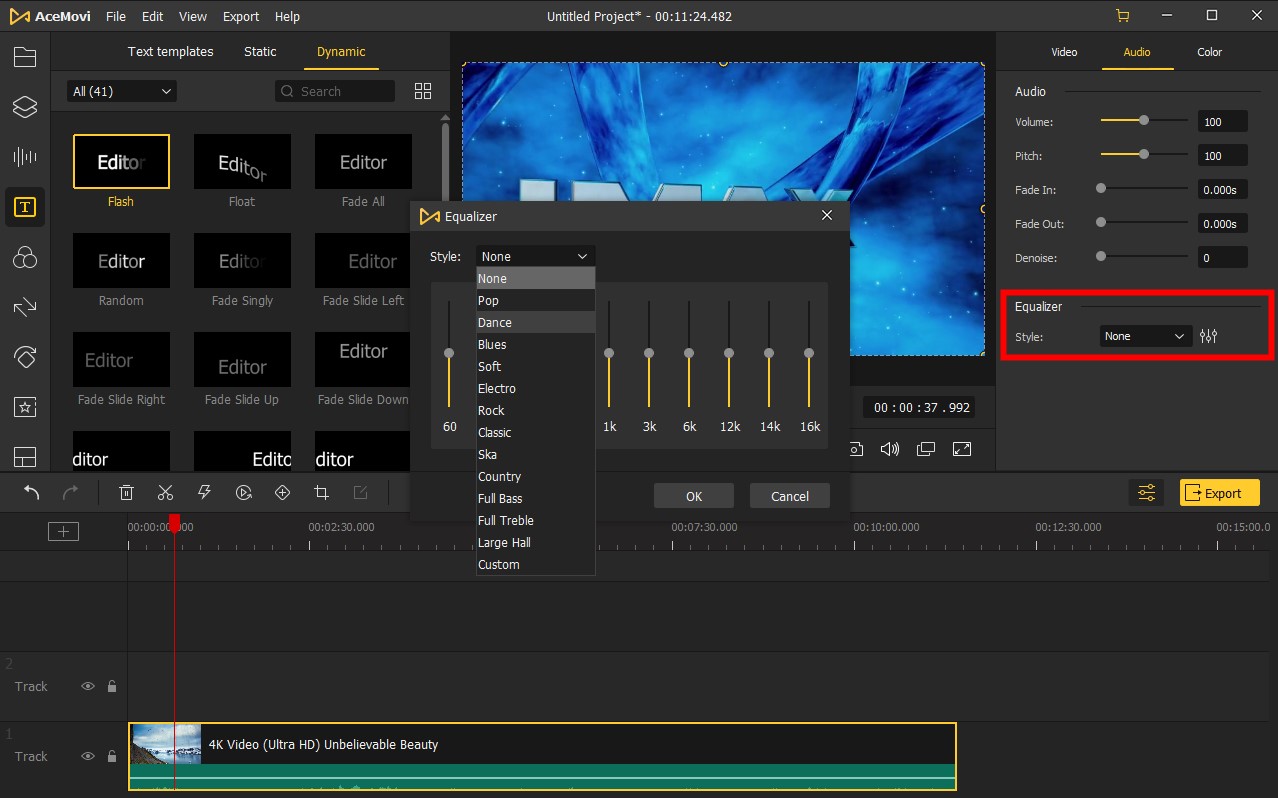The image size is (1278, 798).
Task: Click the scissors icon to split the clip
Action: click(165, 492)
